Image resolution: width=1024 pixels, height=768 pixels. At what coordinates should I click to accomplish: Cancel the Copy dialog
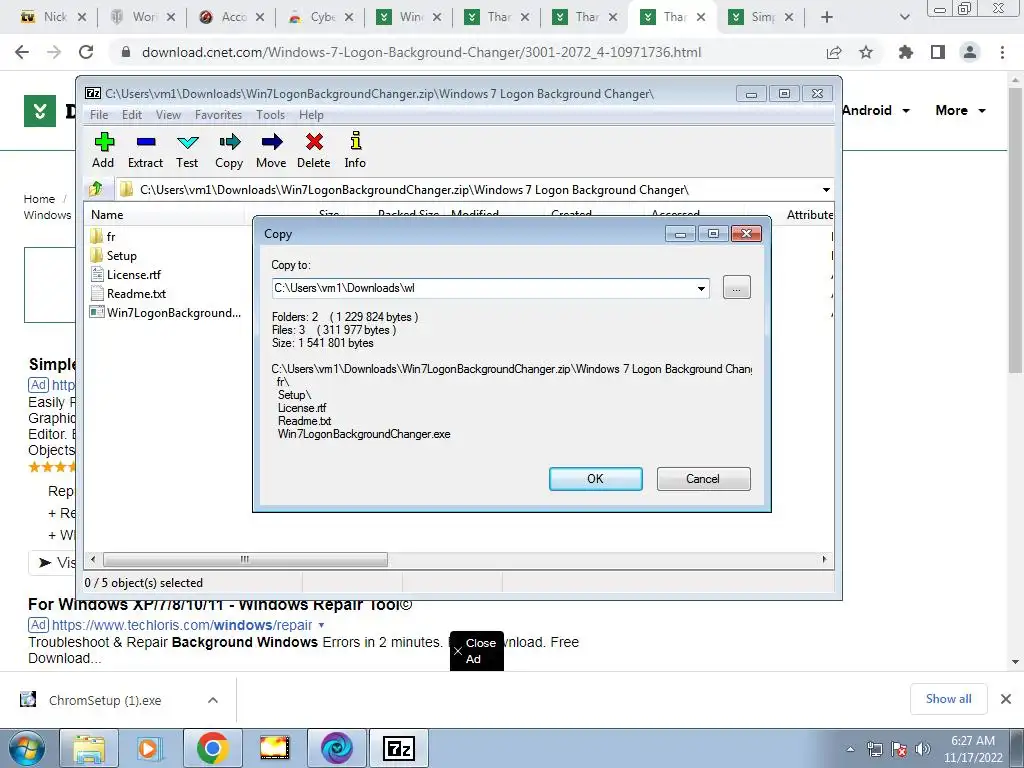[703, 479]
